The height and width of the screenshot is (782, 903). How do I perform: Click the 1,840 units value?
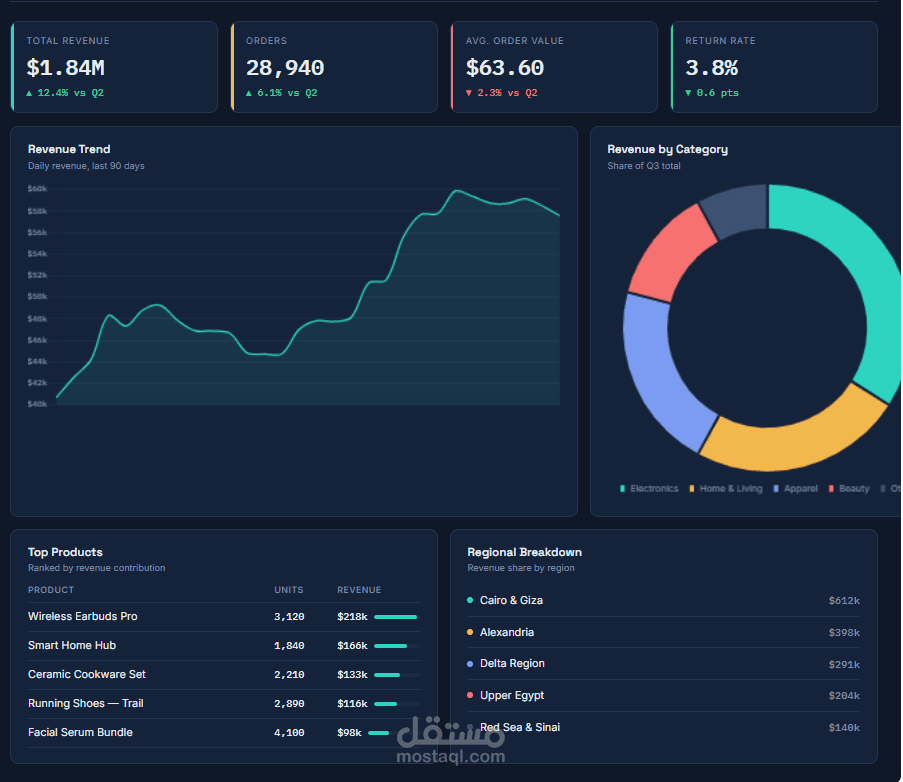pyautogui.click(x=289, y=646)
